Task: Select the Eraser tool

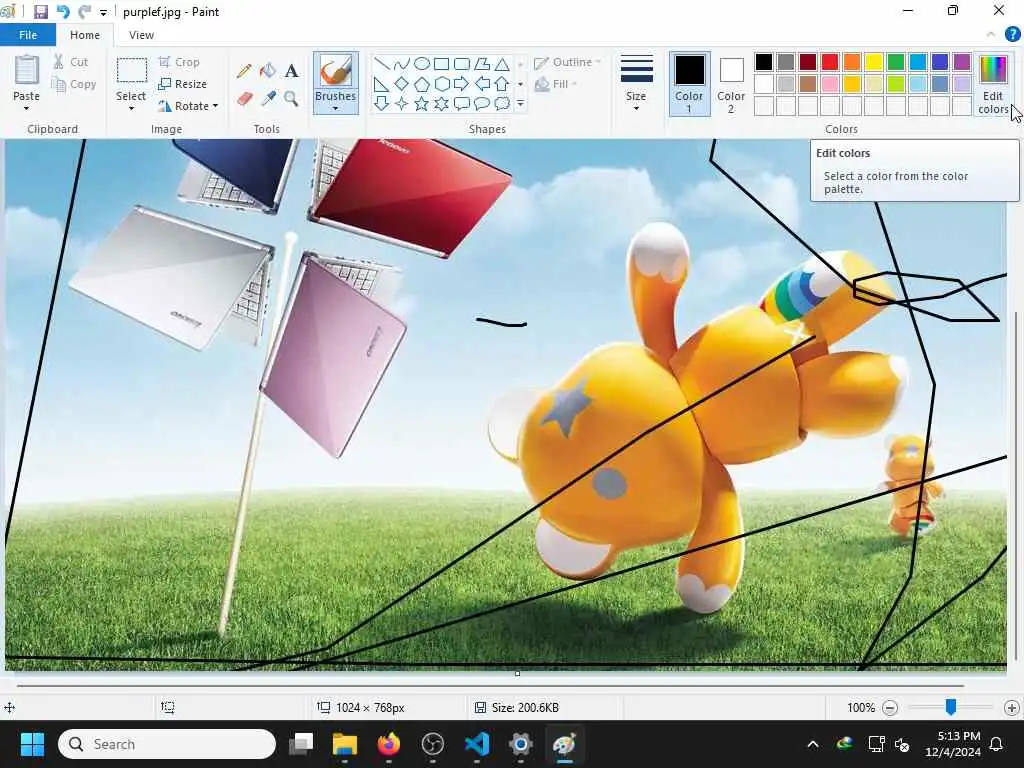Action: tap(244, 99)
